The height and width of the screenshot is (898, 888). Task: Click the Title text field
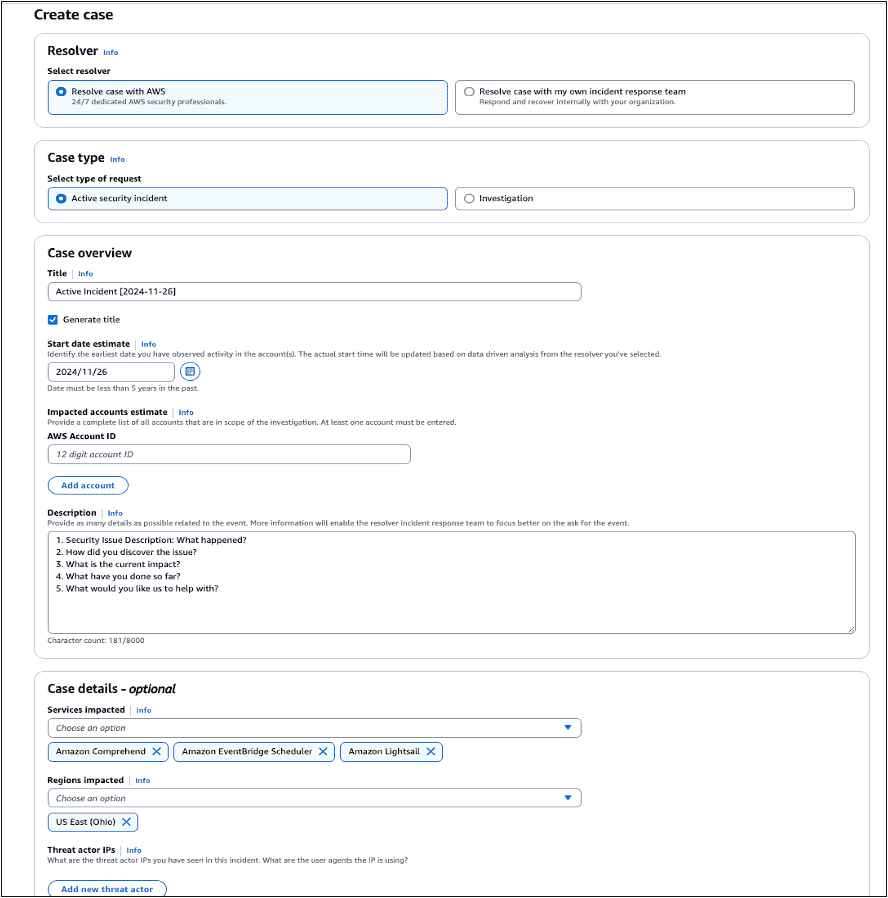coord(314,291)
